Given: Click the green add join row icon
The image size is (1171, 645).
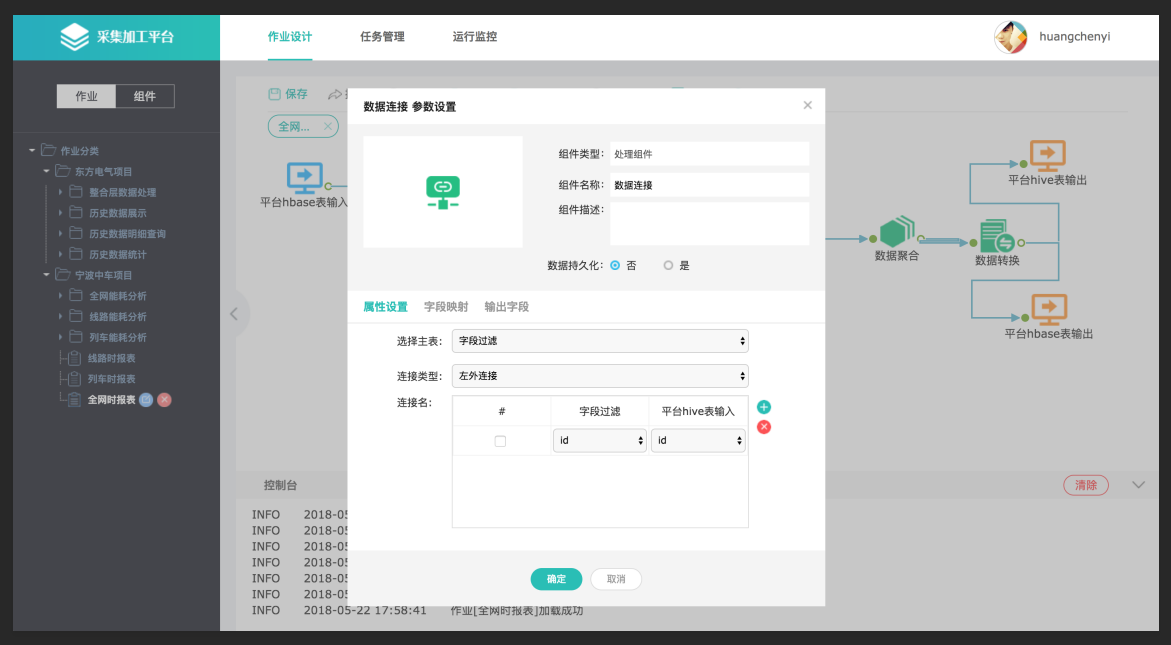Looking at the screenshot, I should [x=764, y=407].
